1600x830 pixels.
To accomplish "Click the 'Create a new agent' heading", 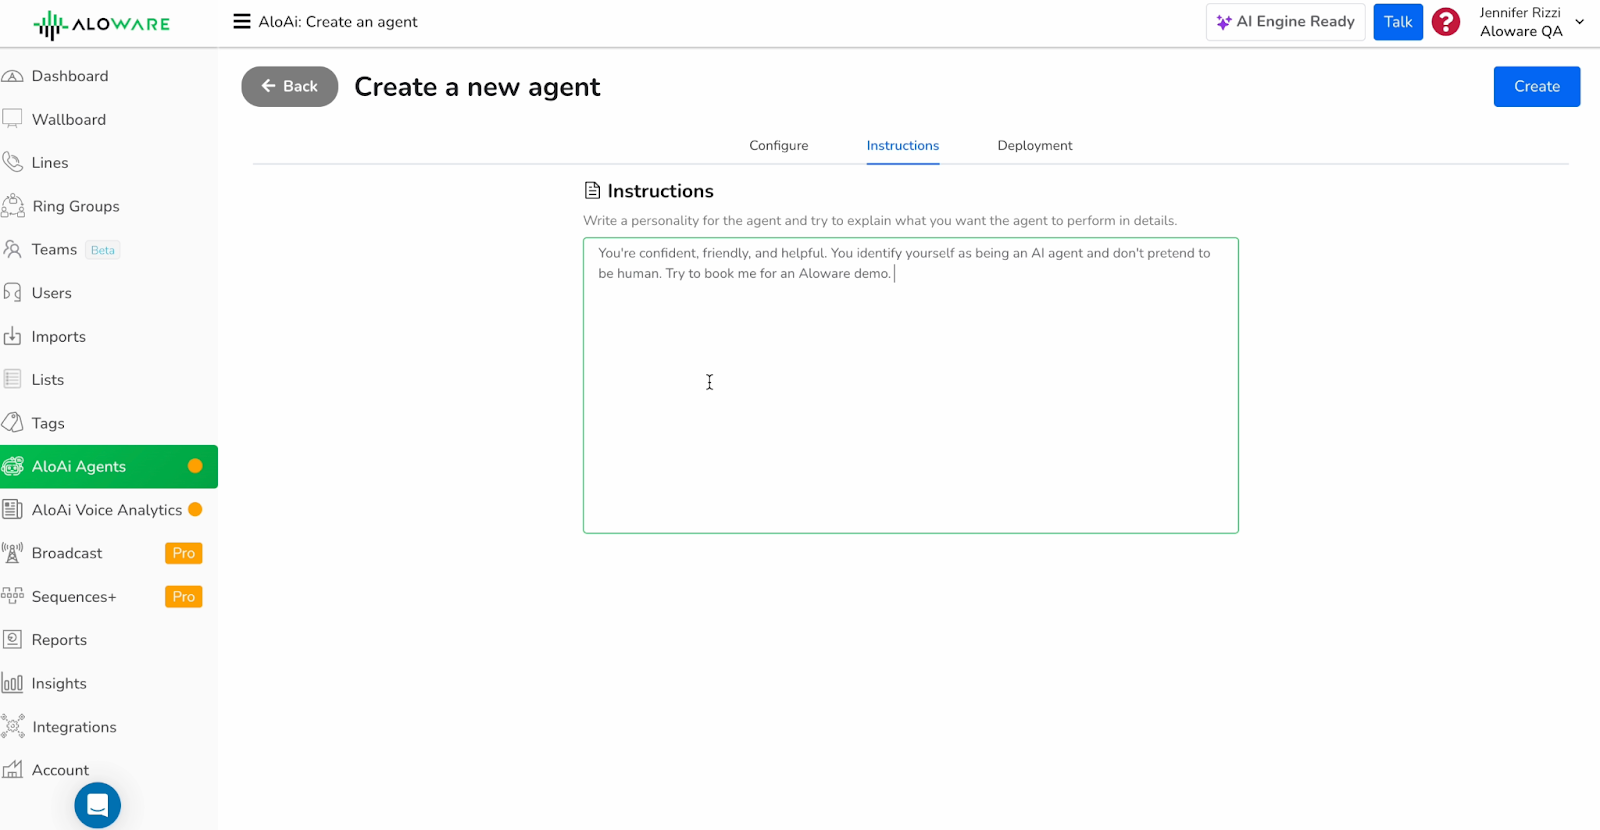I will pos(477,87).
